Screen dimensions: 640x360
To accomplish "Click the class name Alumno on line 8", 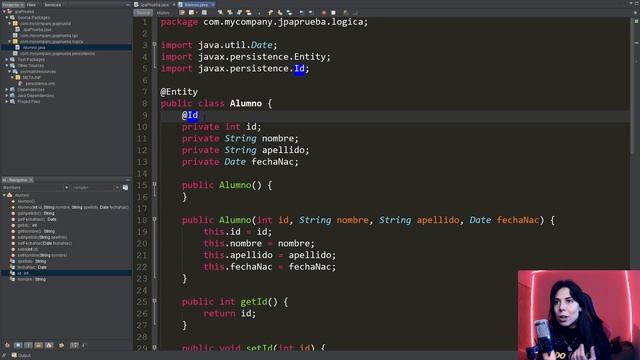I will pos(245,104).
